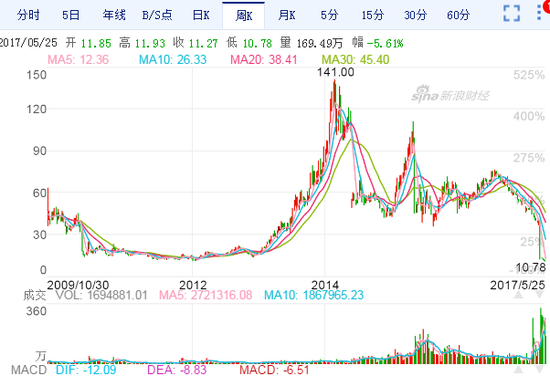Open the 5分 five-minute chart tab
This screenshot has height=376, width=550.
(x=329, y=15)
